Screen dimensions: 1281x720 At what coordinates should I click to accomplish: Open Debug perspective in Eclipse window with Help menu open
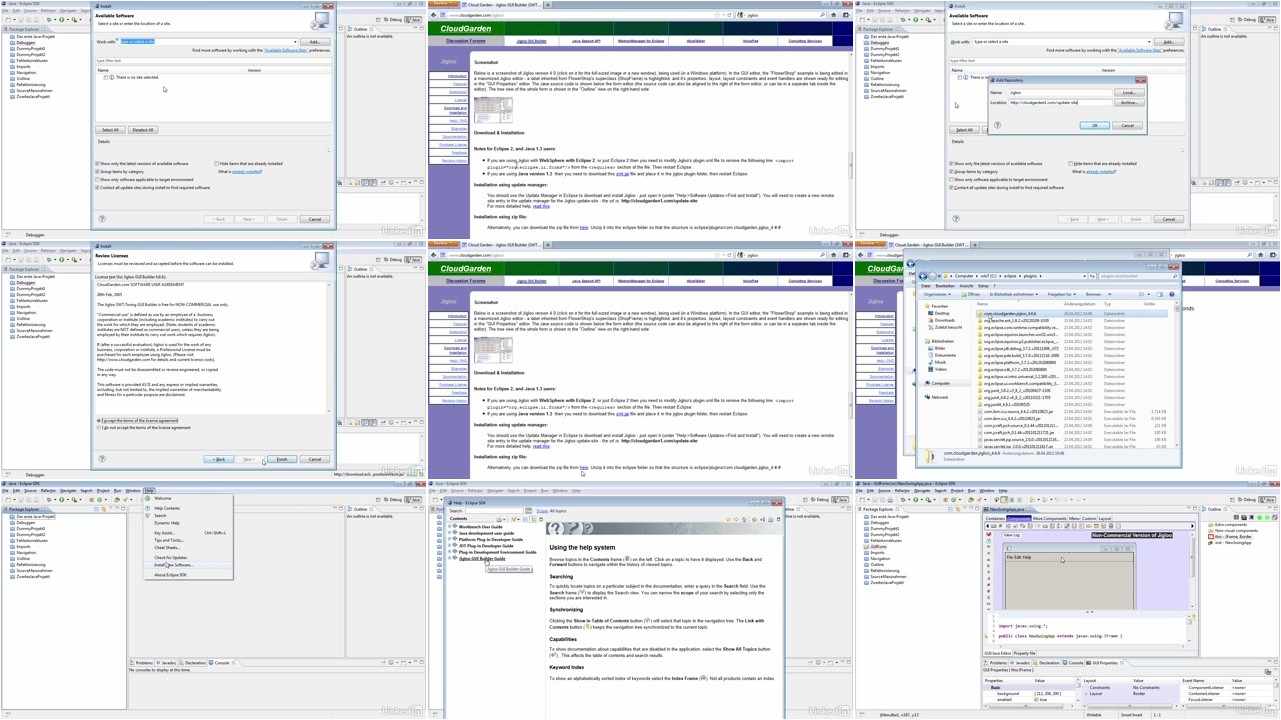(x=393, y=500)
